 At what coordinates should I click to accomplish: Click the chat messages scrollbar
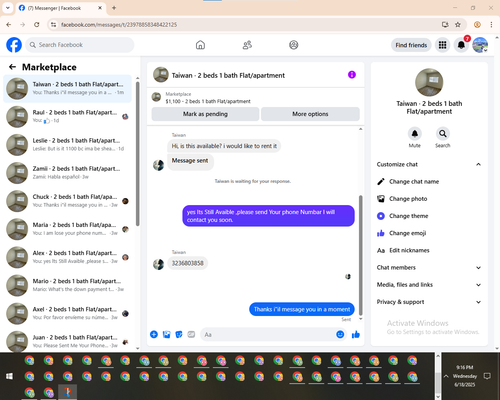tap(360, 255)
